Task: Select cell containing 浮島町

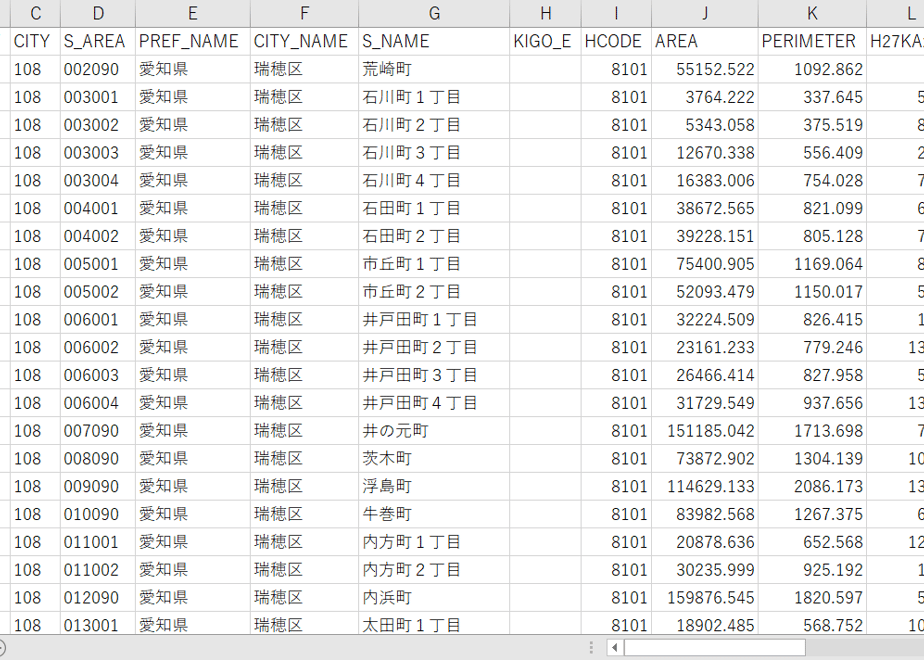Action: (434, 486)
